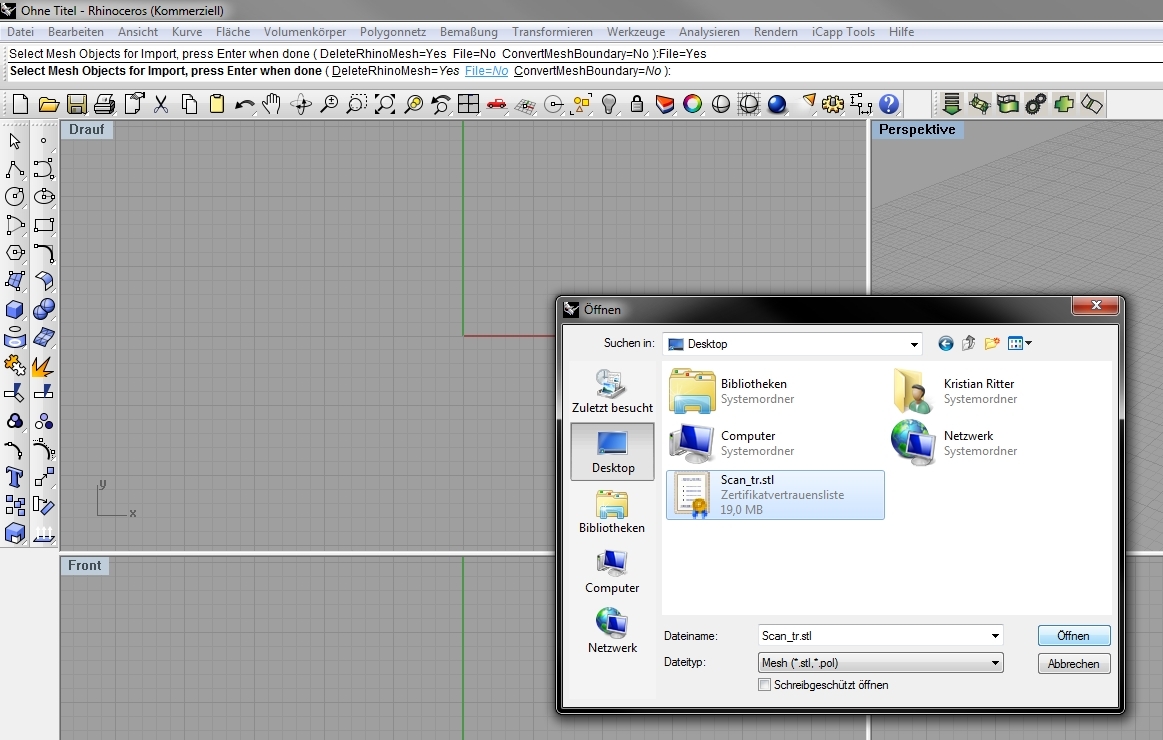1163x740 pixels.
Task: Click the green down-arrow import icon
Action: point(952,105)
